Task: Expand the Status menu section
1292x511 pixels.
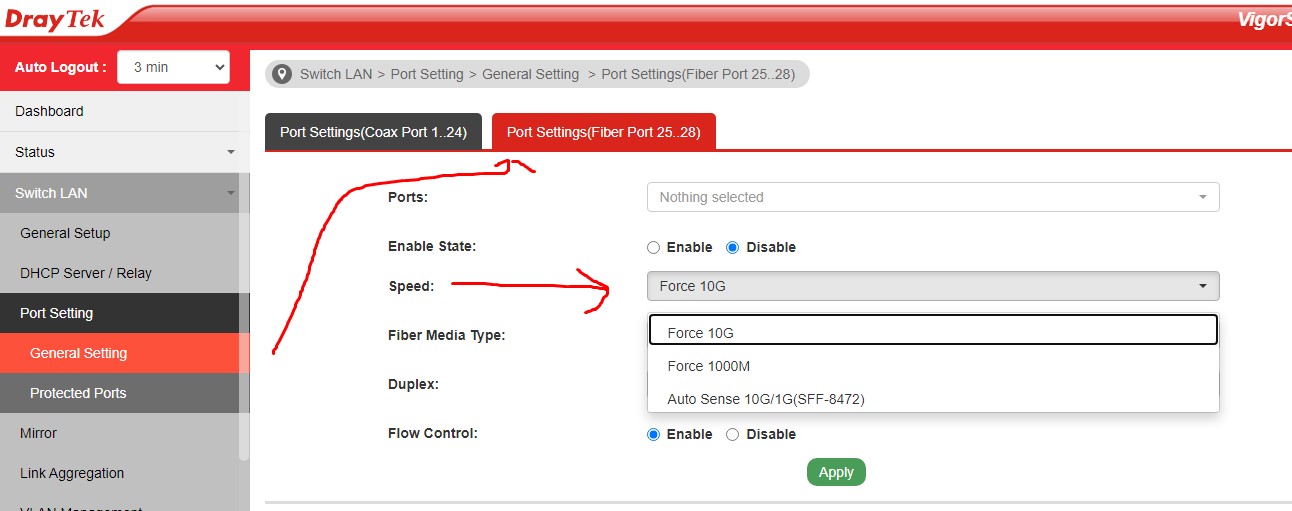Action: 124,152
